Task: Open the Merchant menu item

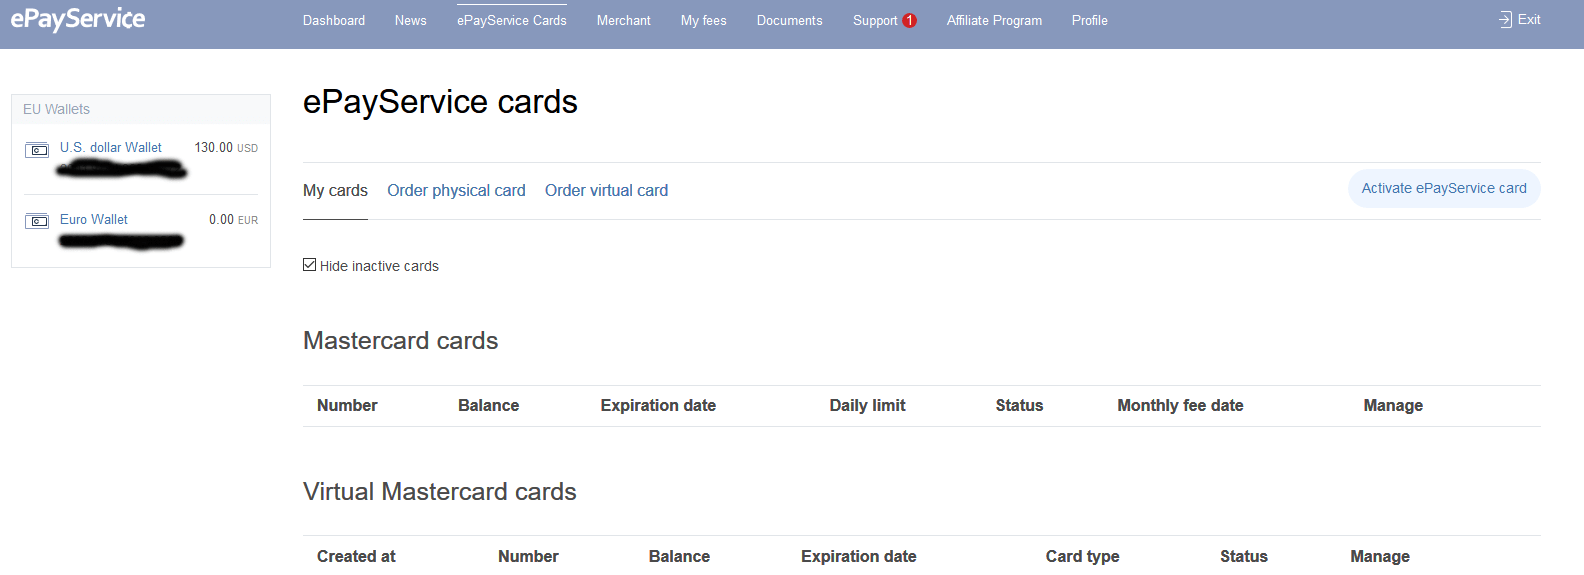Action: 624,20
